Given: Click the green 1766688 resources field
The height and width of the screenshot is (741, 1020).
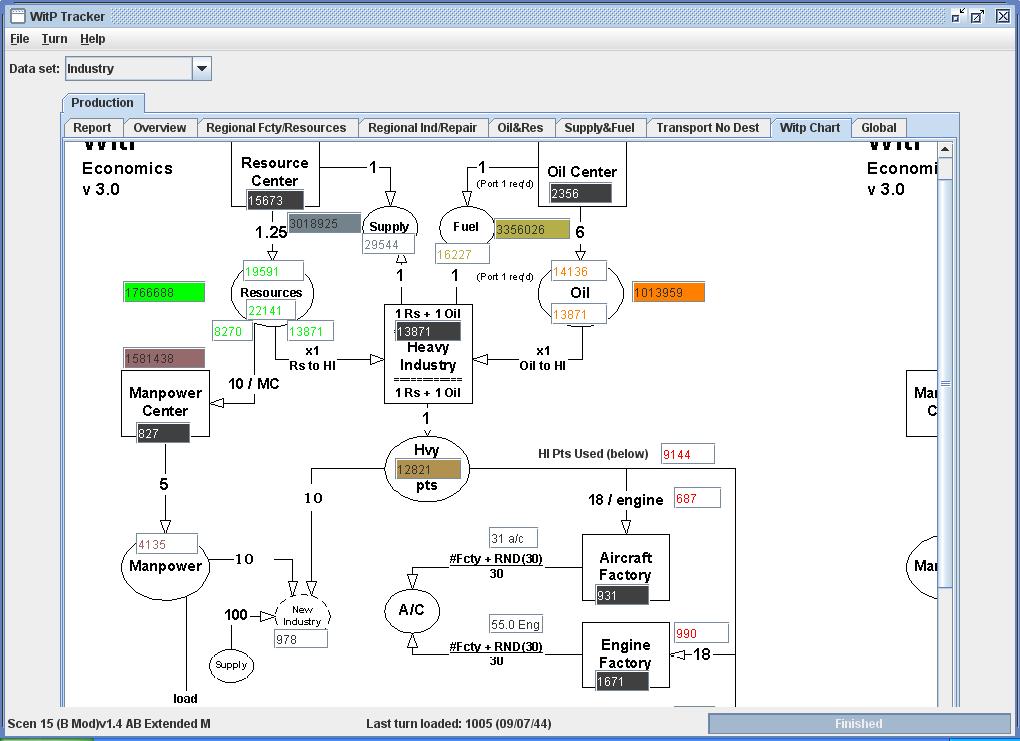Looking at the screenshot, I should click(164, 292).
